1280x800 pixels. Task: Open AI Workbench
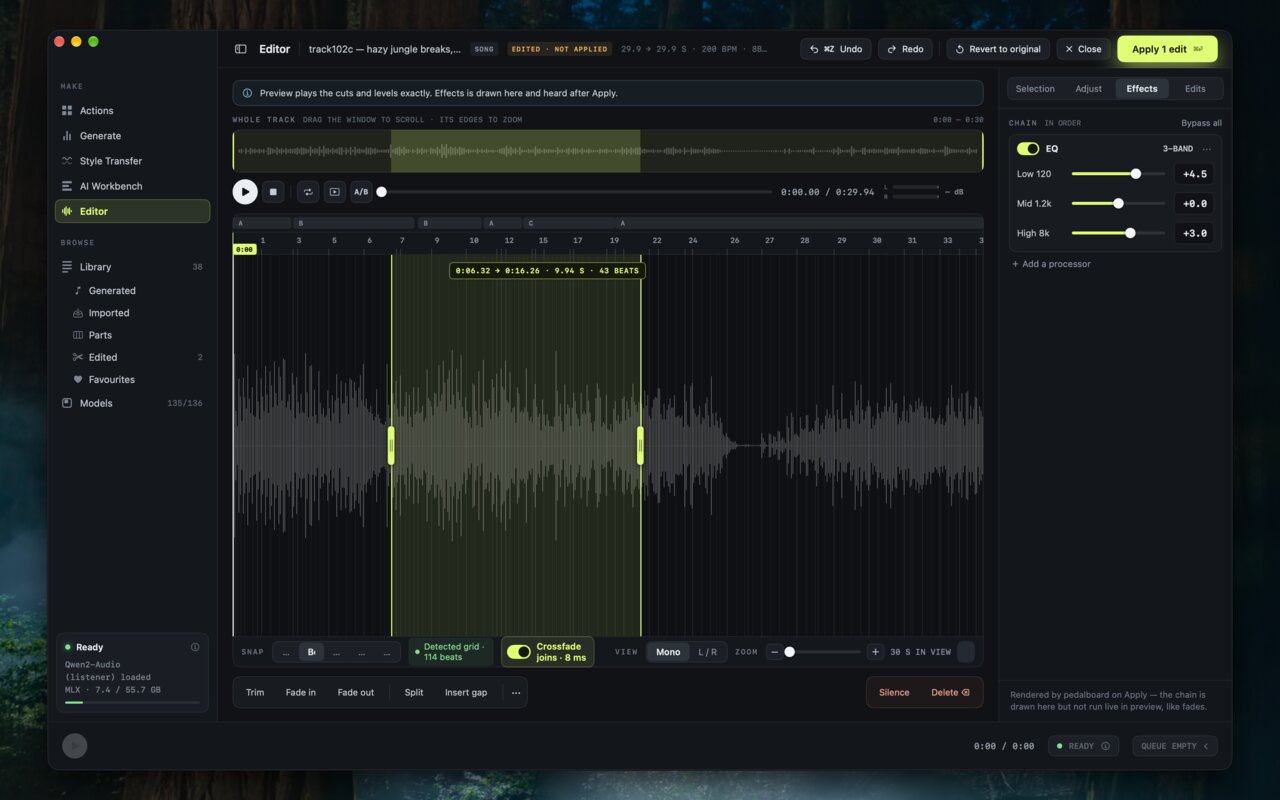[x=132, y=186]
